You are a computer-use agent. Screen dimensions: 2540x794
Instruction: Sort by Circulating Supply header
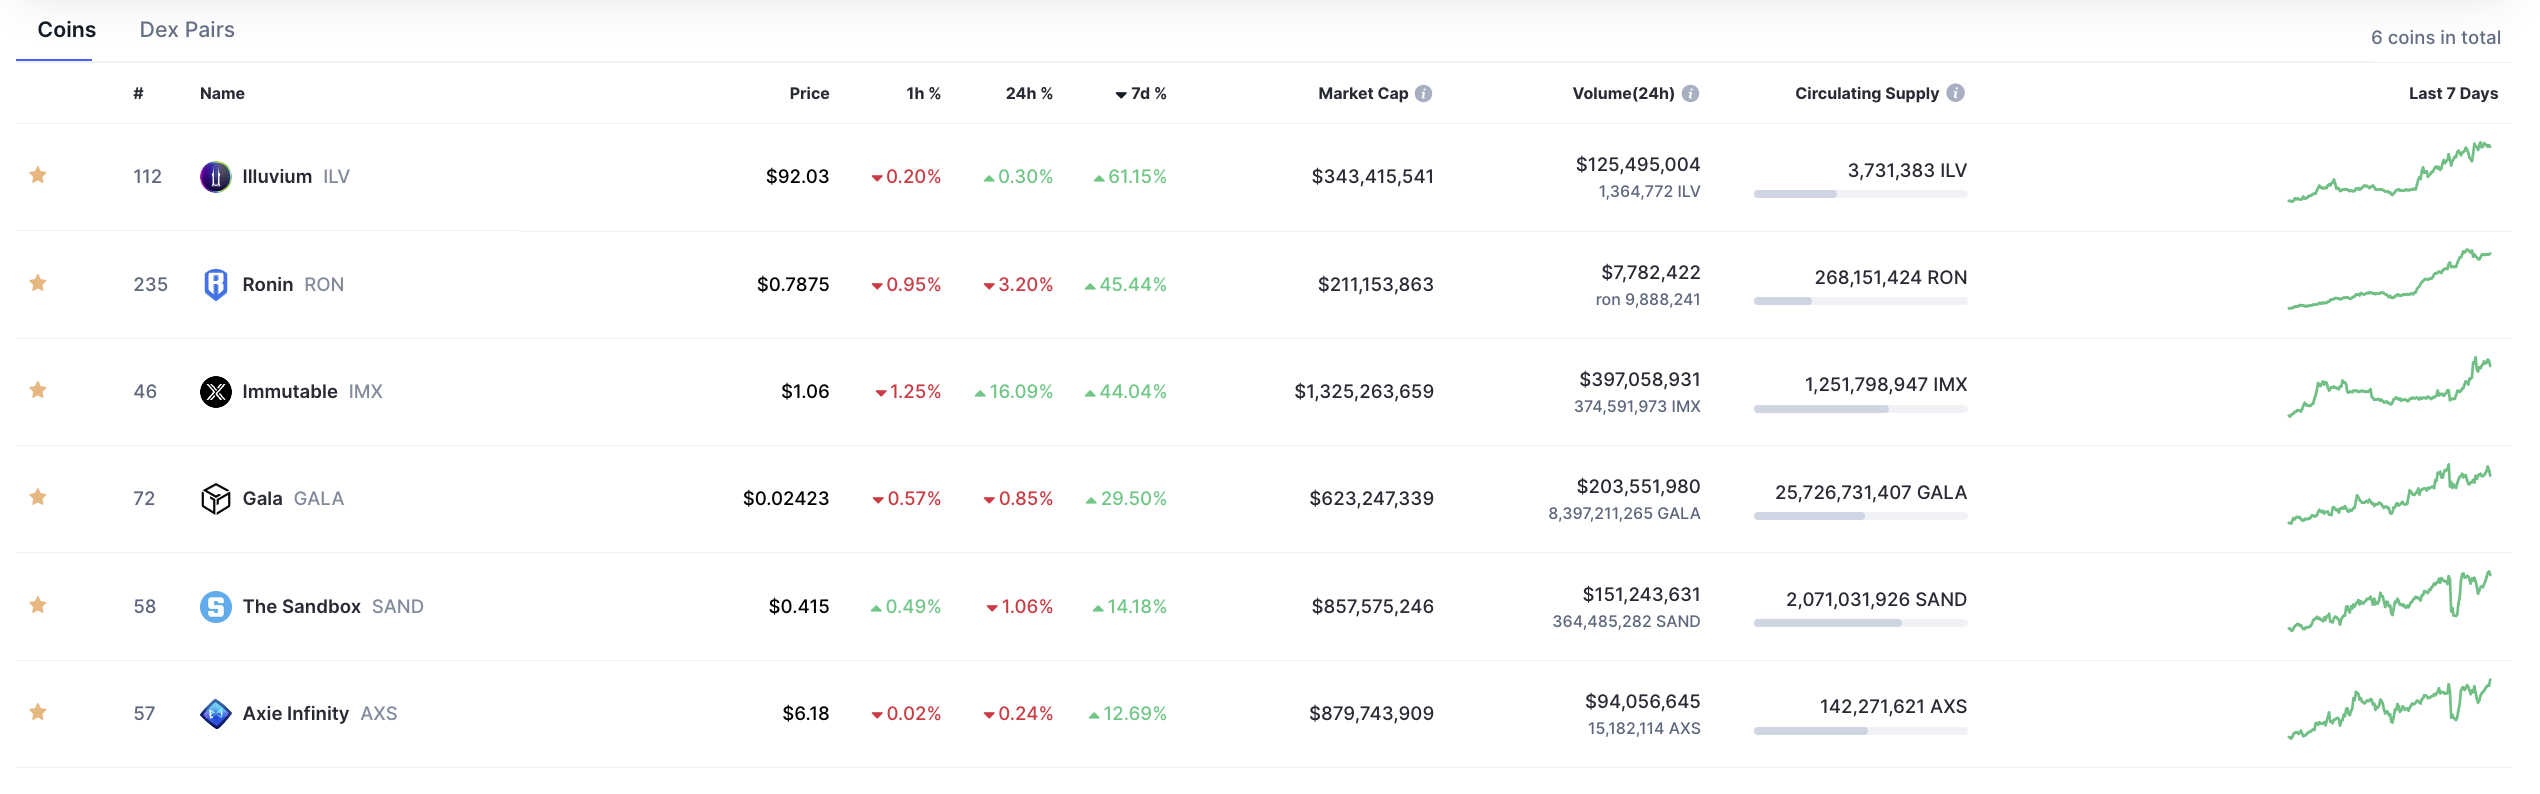(x=1867, y=93)
